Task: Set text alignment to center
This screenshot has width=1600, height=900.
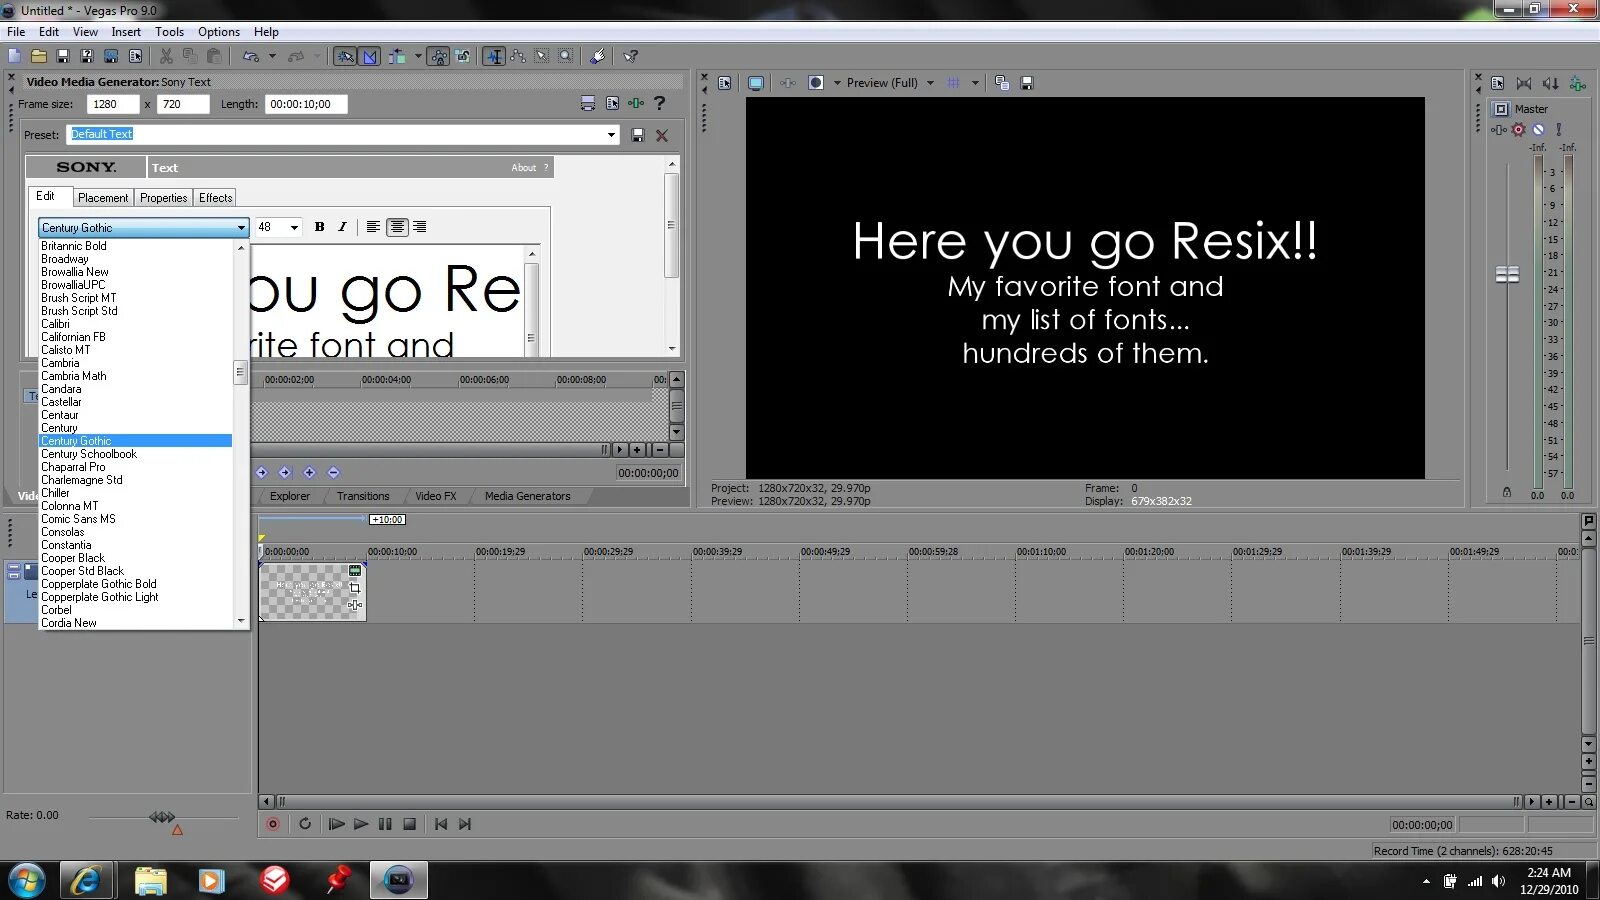Action: pyautogui.click(x=397, y=227)
